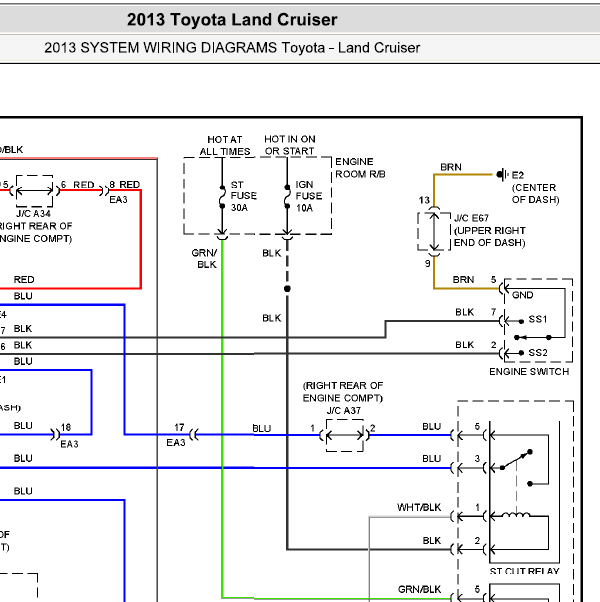Click the "BLU" label at relay pin 3
Viewport: 600px width, 602px height.
pyautogui.click(x=431, y=459)
